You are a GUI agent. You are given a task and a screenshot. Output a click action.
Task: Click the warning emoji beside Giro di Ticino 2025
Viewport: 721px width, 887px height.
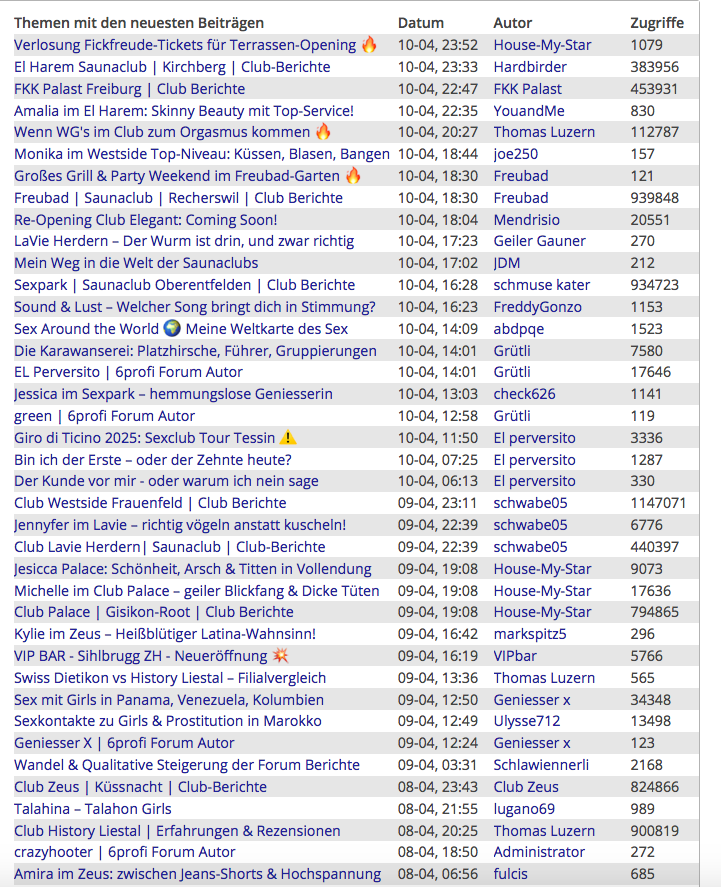pos(288,438)
